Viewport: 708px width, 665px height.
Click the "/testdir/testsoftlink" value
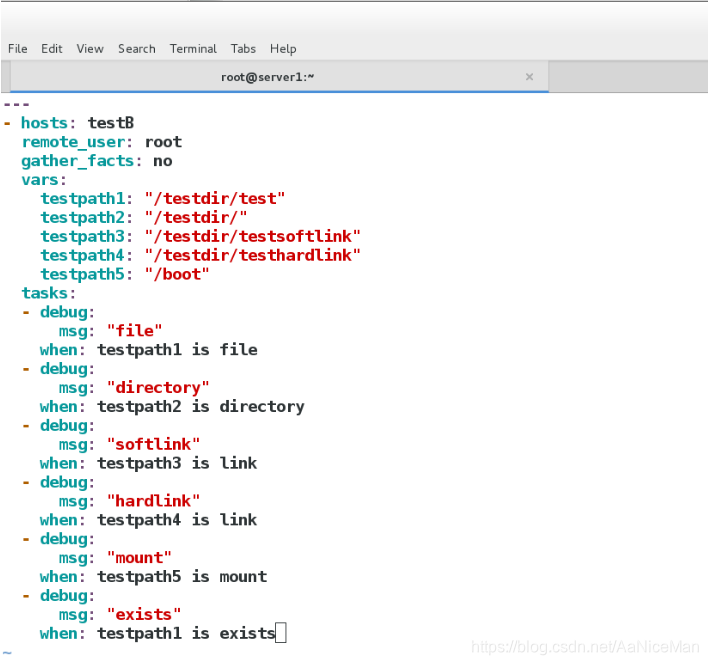point(252,237)
